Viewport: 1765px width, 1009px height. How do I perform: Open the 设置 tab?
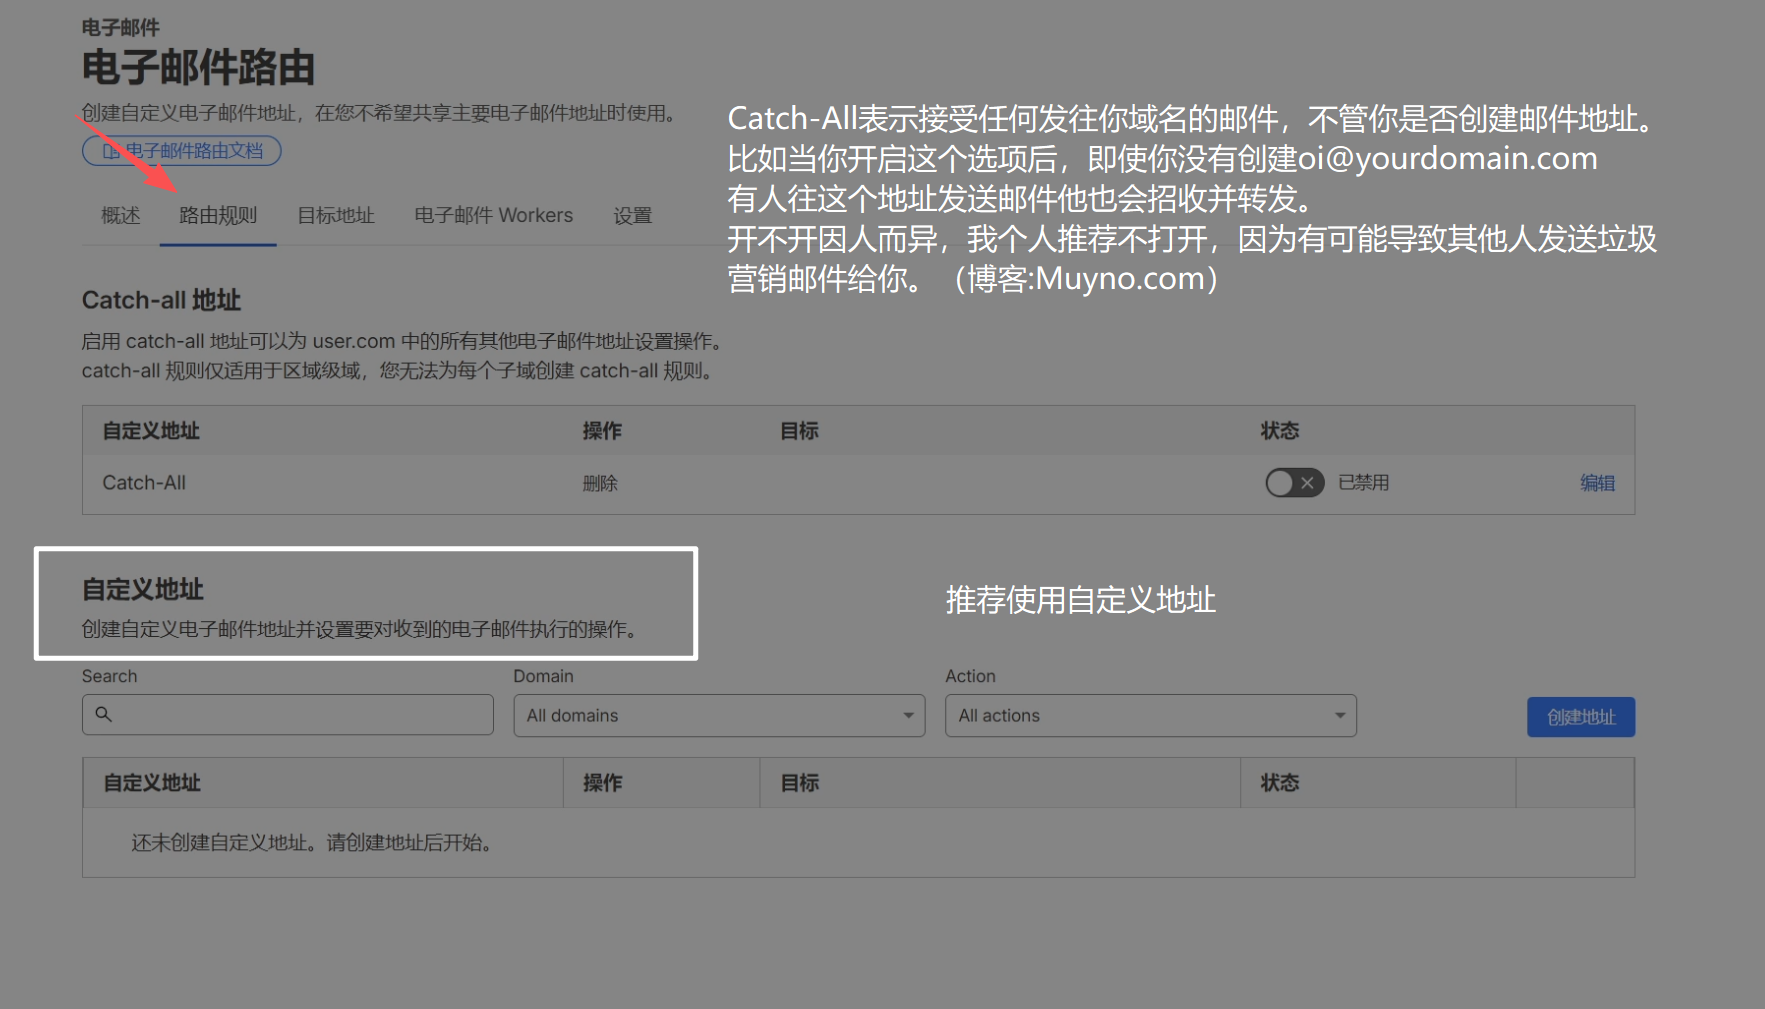coord(632,216)
